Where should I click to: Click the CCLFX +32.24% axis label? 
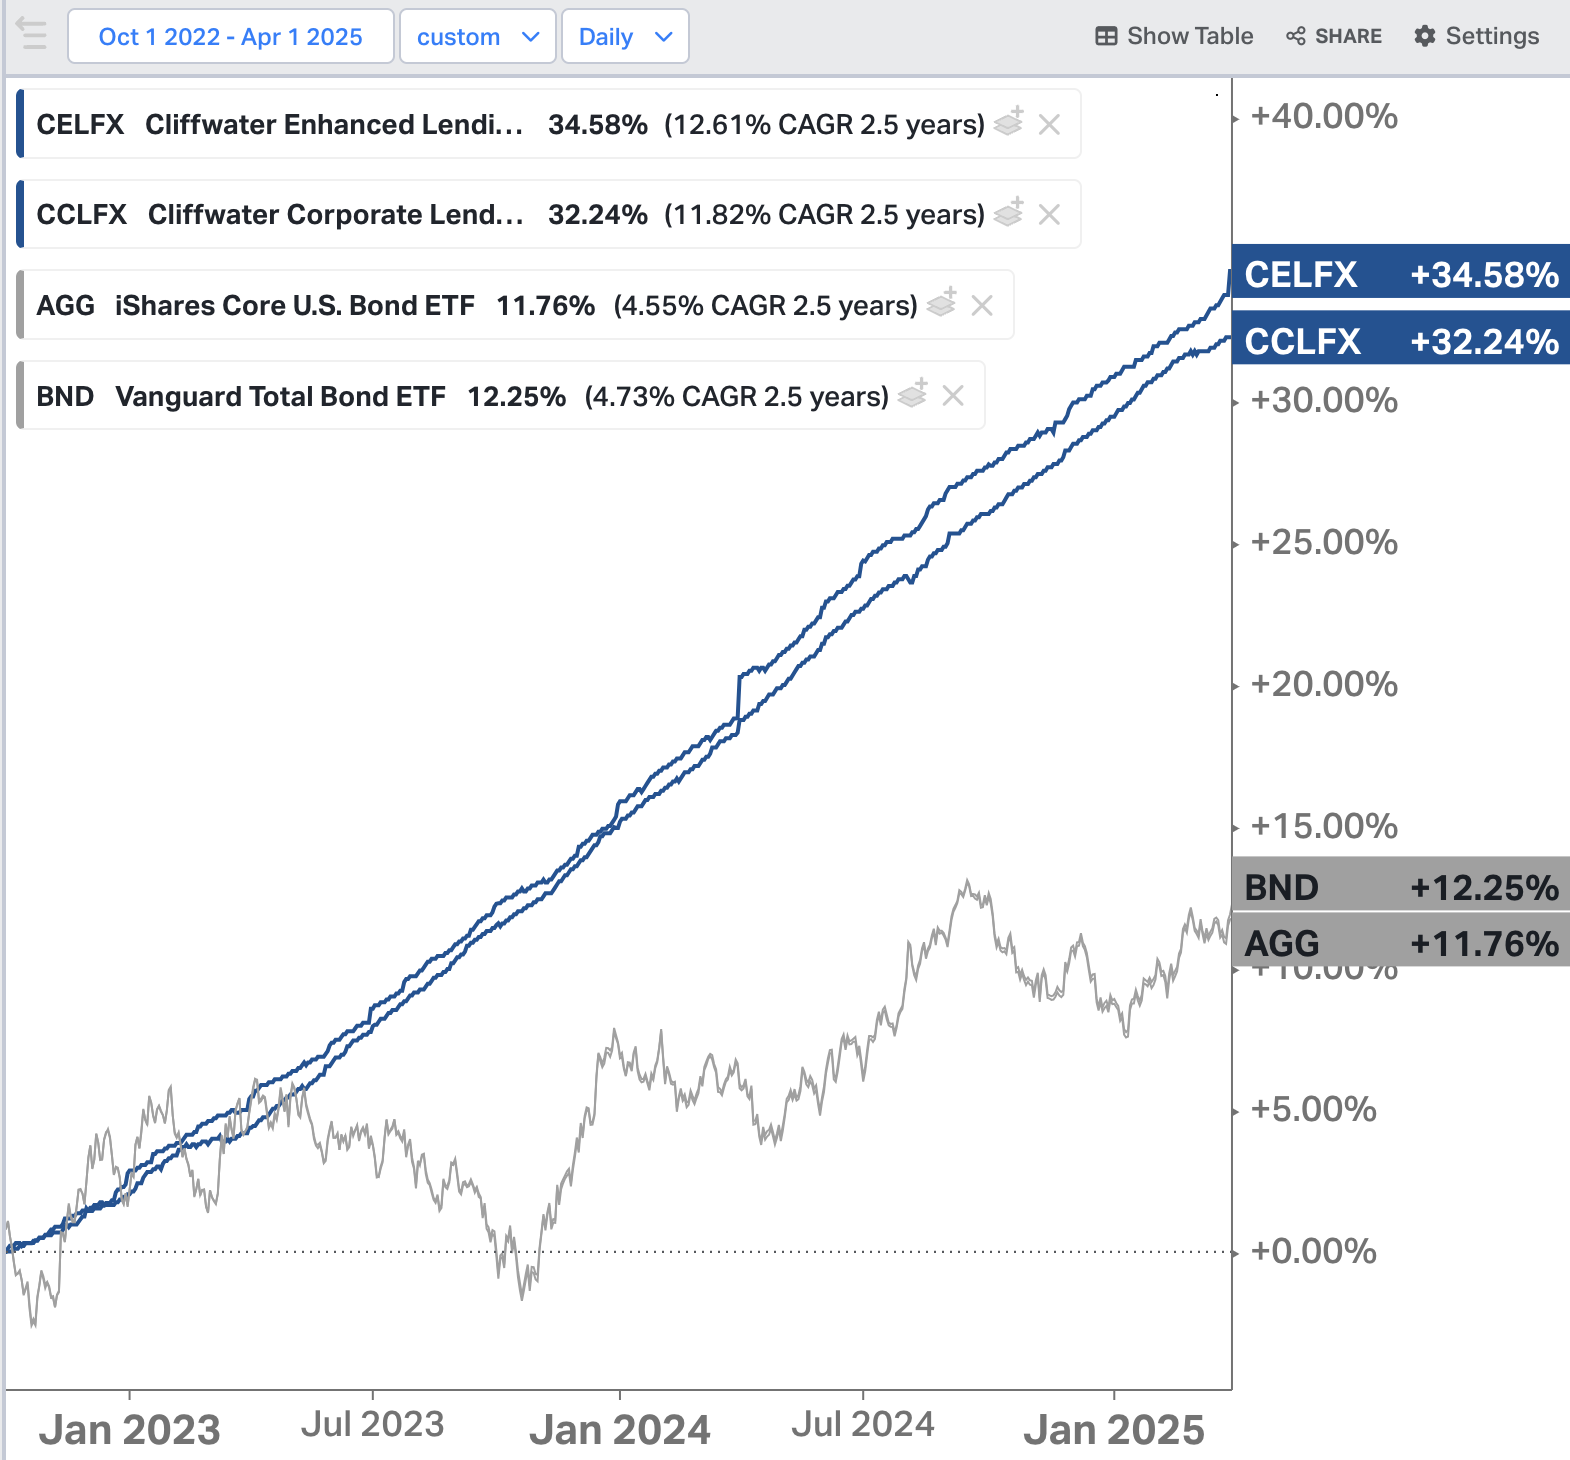click(1401, 340)
